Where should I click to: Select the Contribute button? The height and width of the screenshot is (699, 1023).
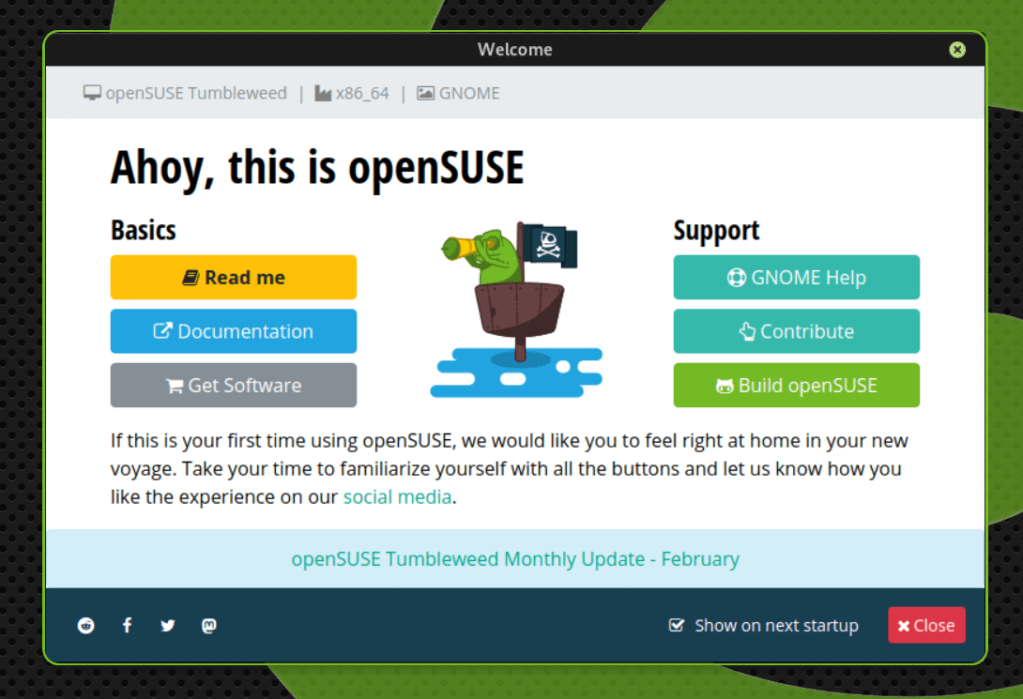coord(796,332)
